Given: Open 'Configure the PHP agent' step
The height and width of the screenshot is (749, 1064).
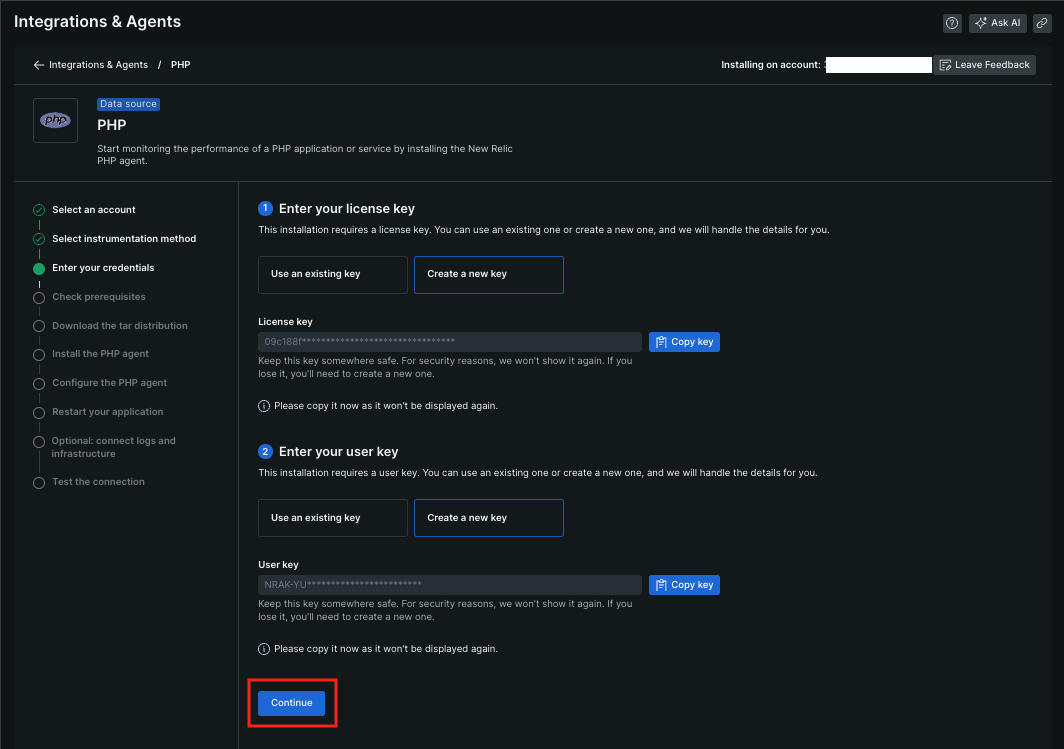Looking at the screenshot, I should pos(109,383).
